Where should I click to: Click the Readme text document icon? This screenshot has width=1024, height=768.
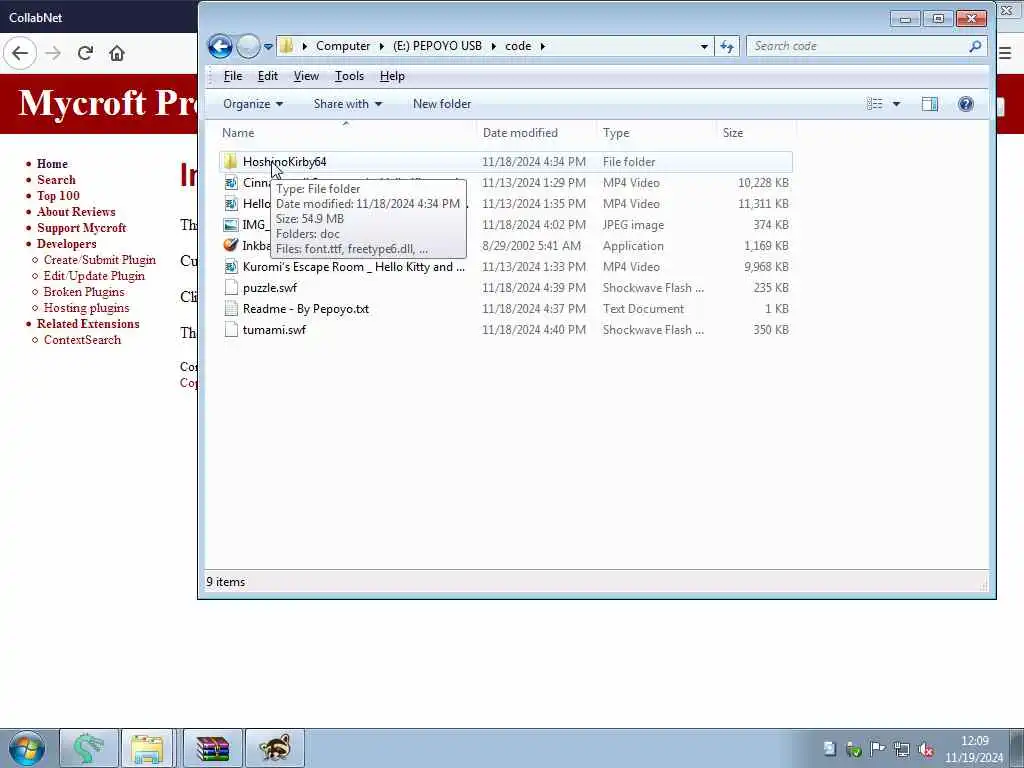click(231, 308)
